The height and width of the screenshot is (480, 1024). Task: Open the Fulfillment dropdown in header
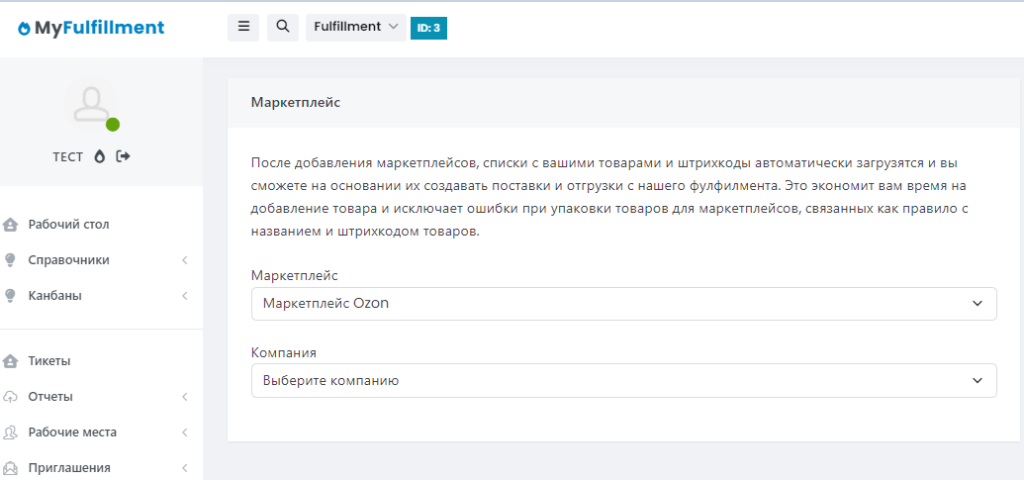(355, 27)
